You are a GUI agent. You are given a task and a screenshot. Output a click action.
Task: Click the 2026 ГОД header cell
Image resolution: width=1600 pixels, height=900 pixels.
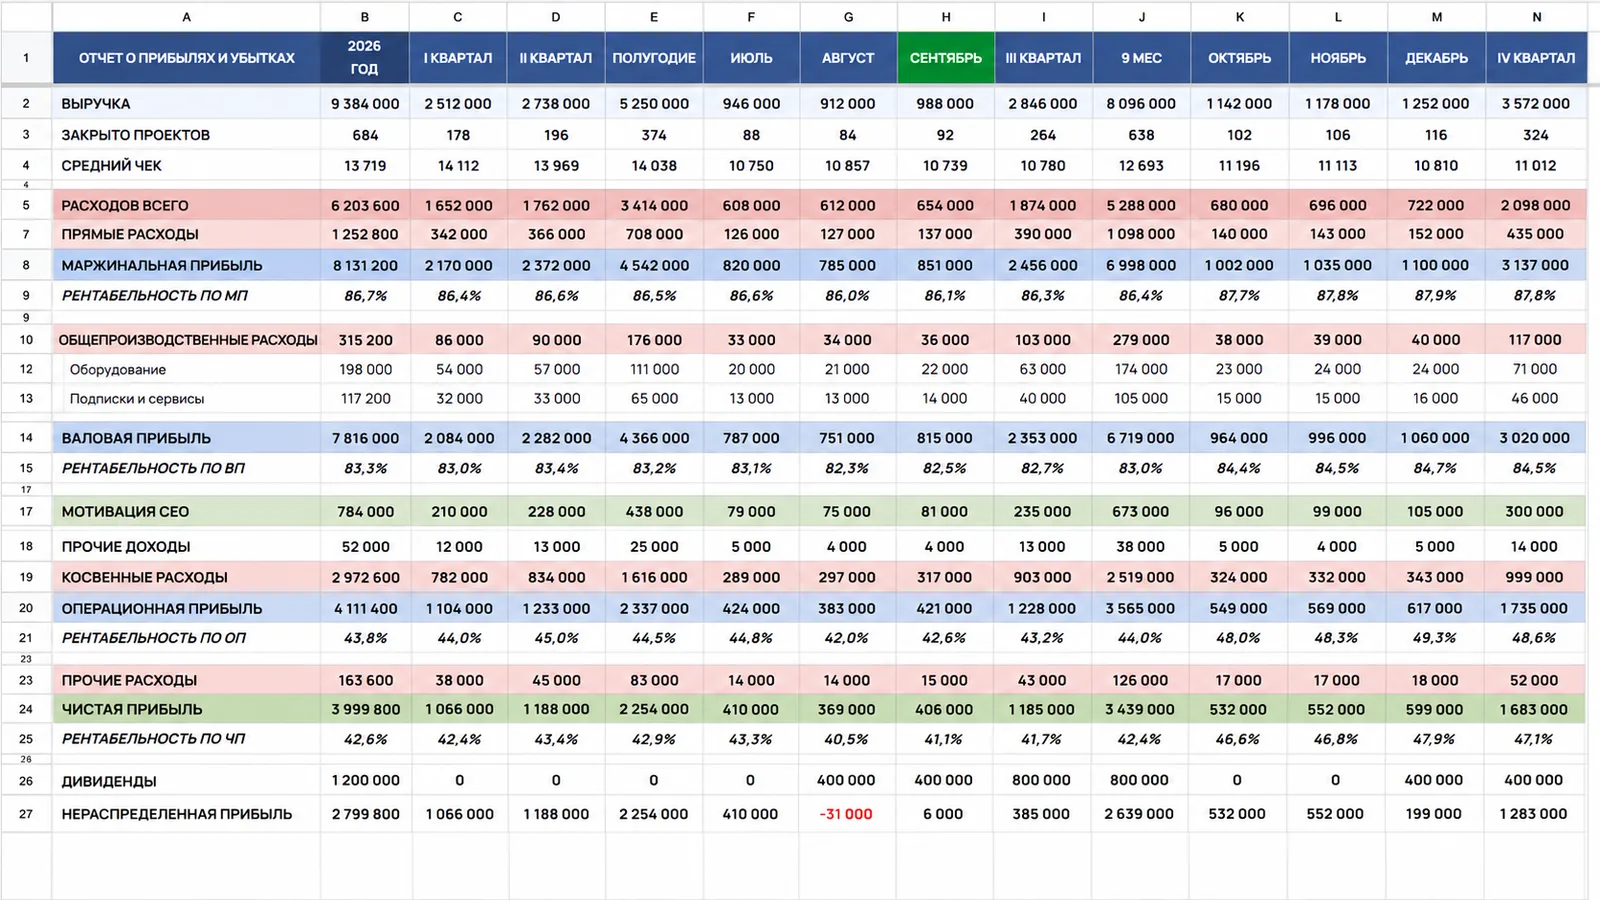coord(365,58)
